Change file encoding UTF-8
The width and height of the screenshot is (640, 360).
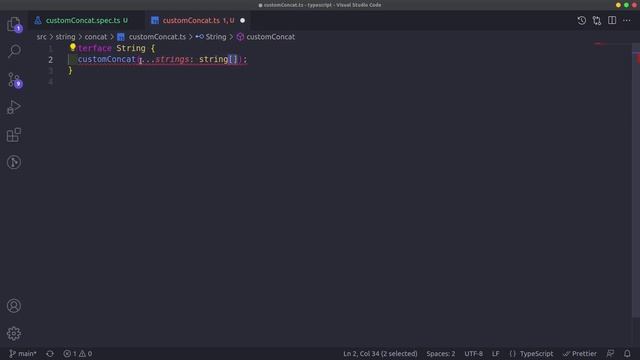[473, 353]
